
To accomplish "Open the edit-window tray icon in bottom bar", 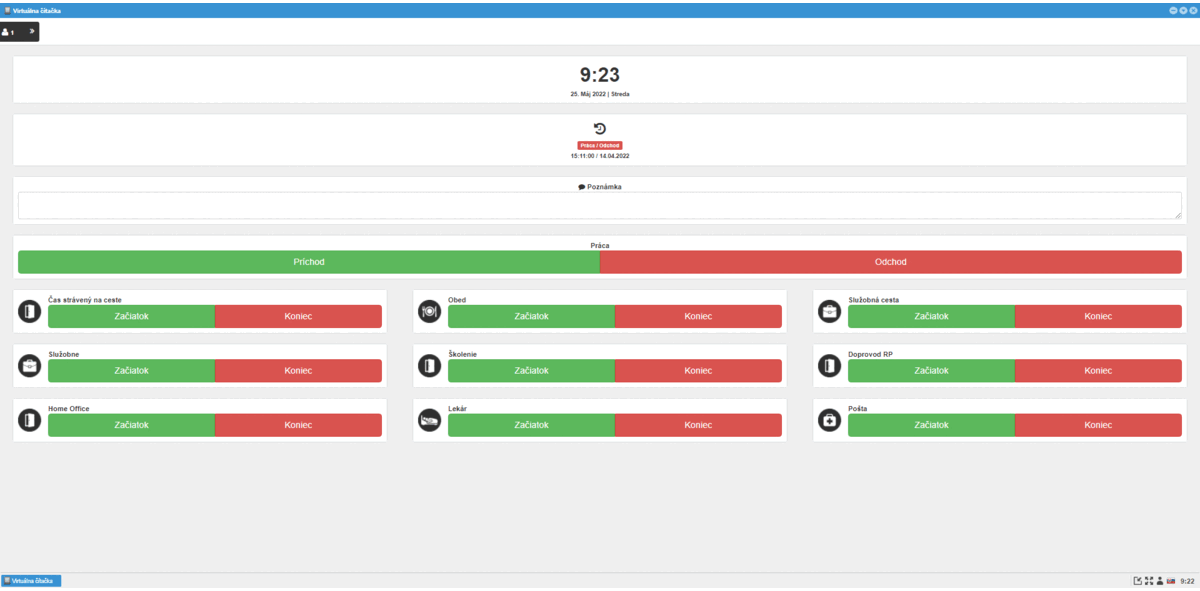I will click(1137, 580).
